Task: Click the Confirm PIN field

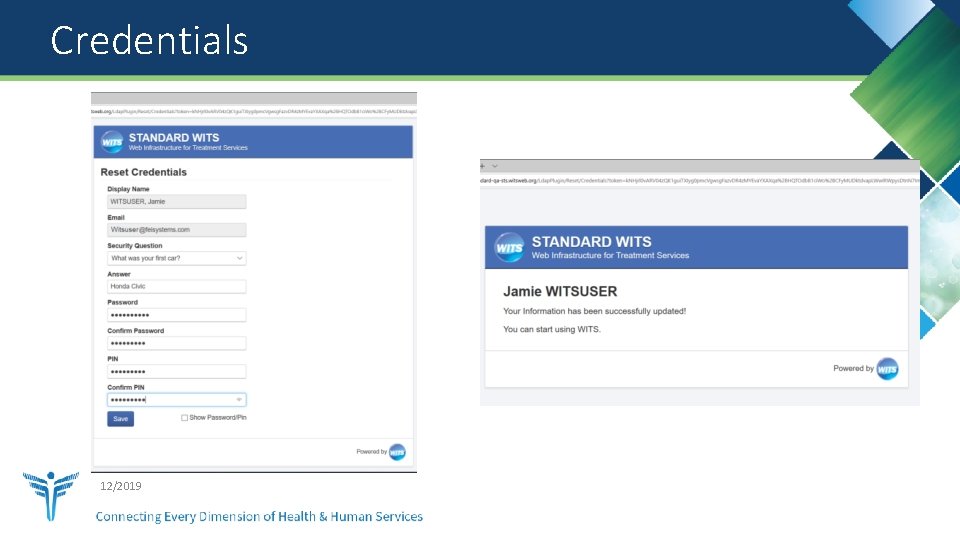Action: [x=176, y=400]
